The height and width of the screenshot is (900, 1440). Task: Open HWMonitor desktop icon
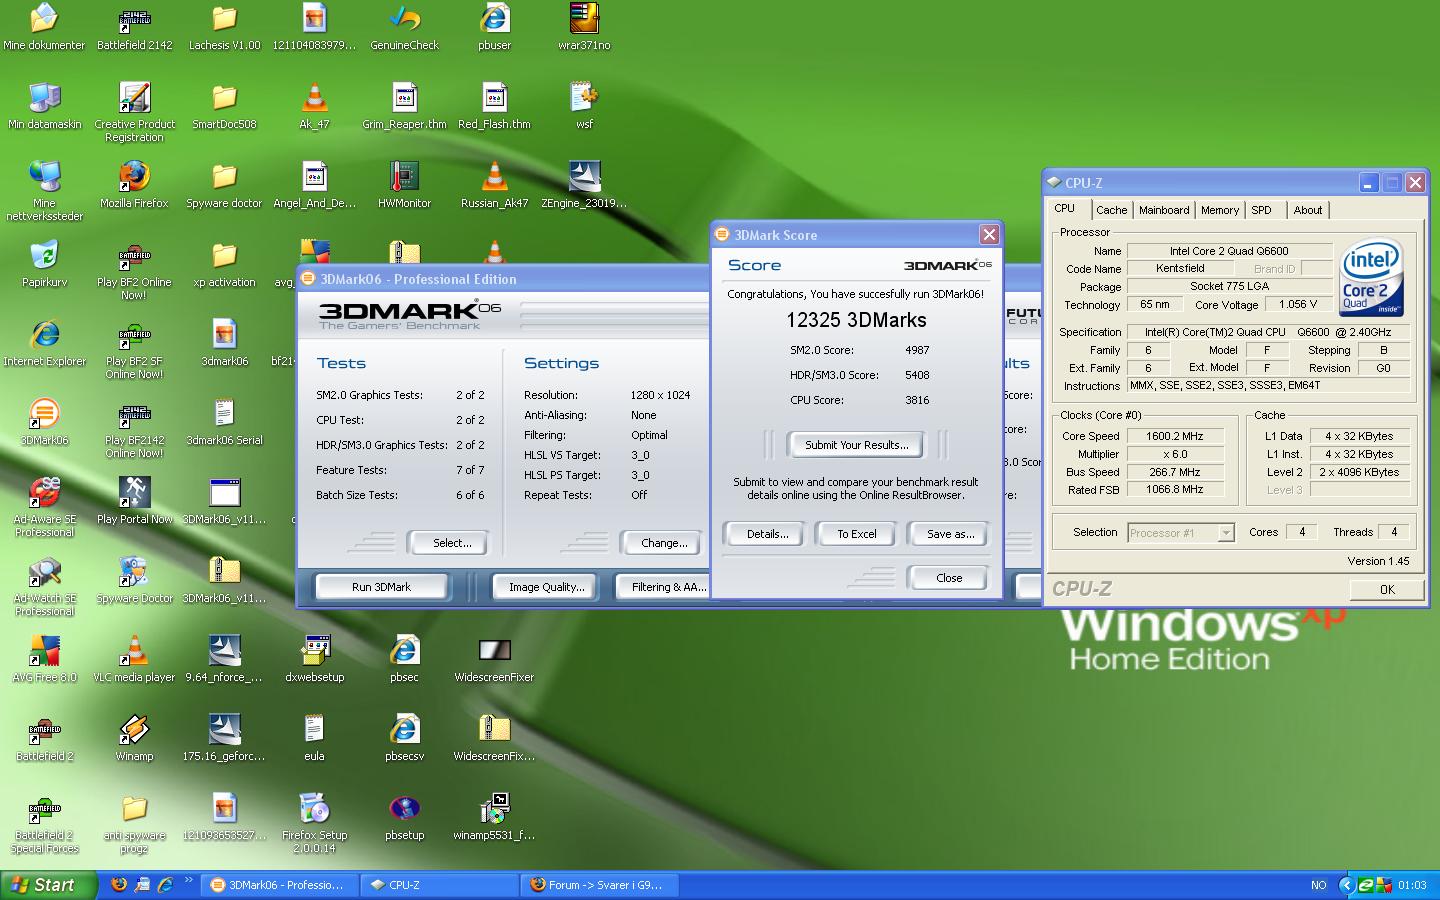tap(404, 184)
